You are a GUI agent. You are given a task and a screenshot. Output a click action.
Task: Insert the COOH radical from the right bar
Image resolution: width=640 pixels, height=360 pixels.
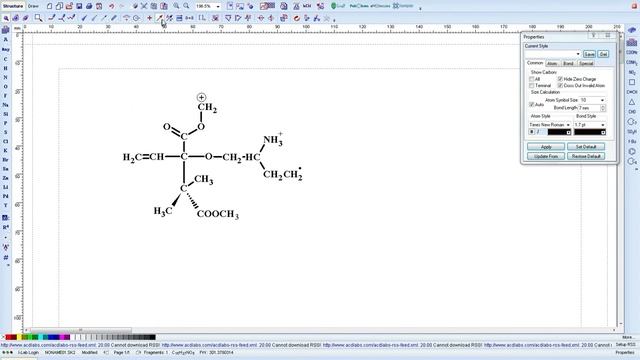click(x=632, y=52)
